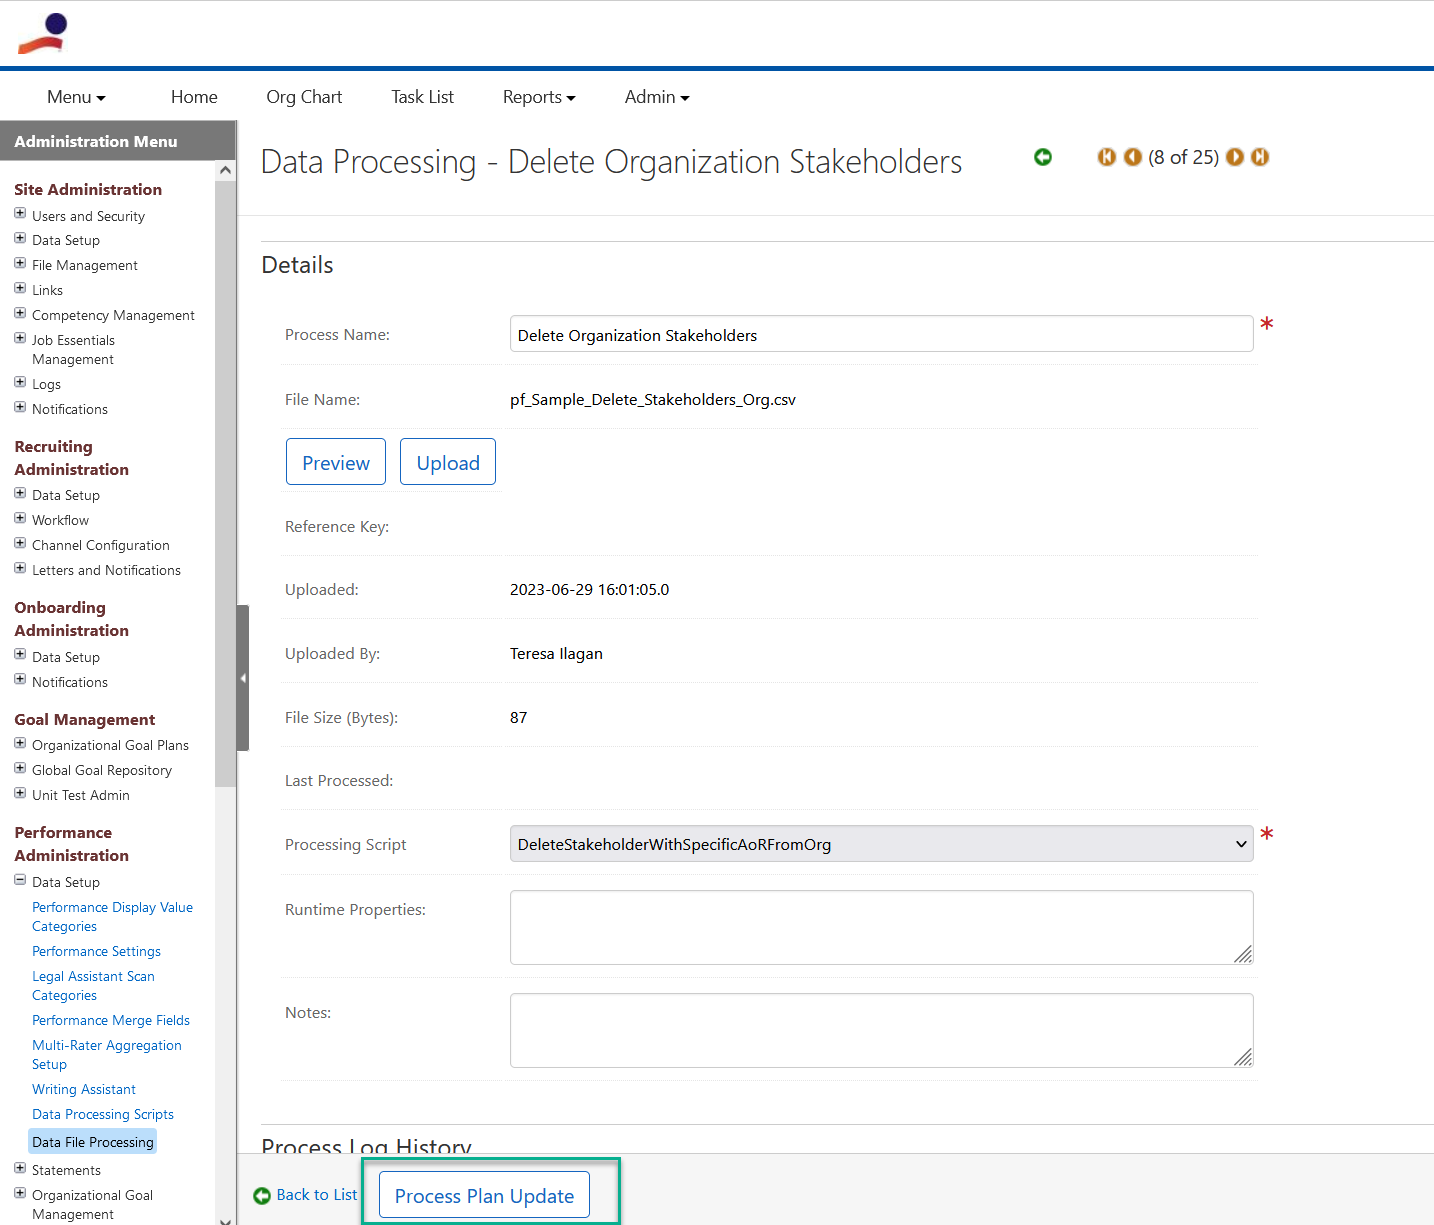Click uploaded timestamp 2023-06-29 16:01:05.0

click(x=590, y=590)
